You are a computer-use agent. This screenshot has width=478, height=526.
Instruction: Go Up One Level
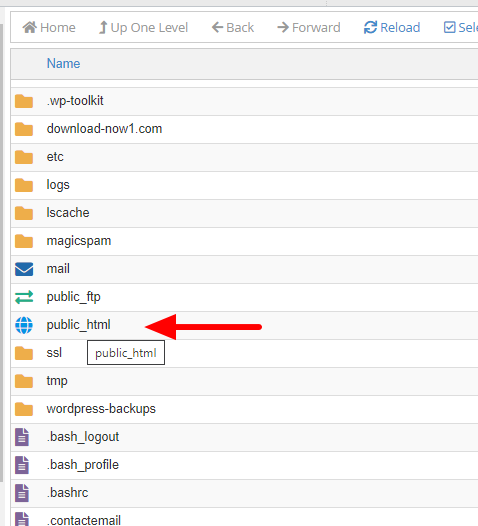143,28
